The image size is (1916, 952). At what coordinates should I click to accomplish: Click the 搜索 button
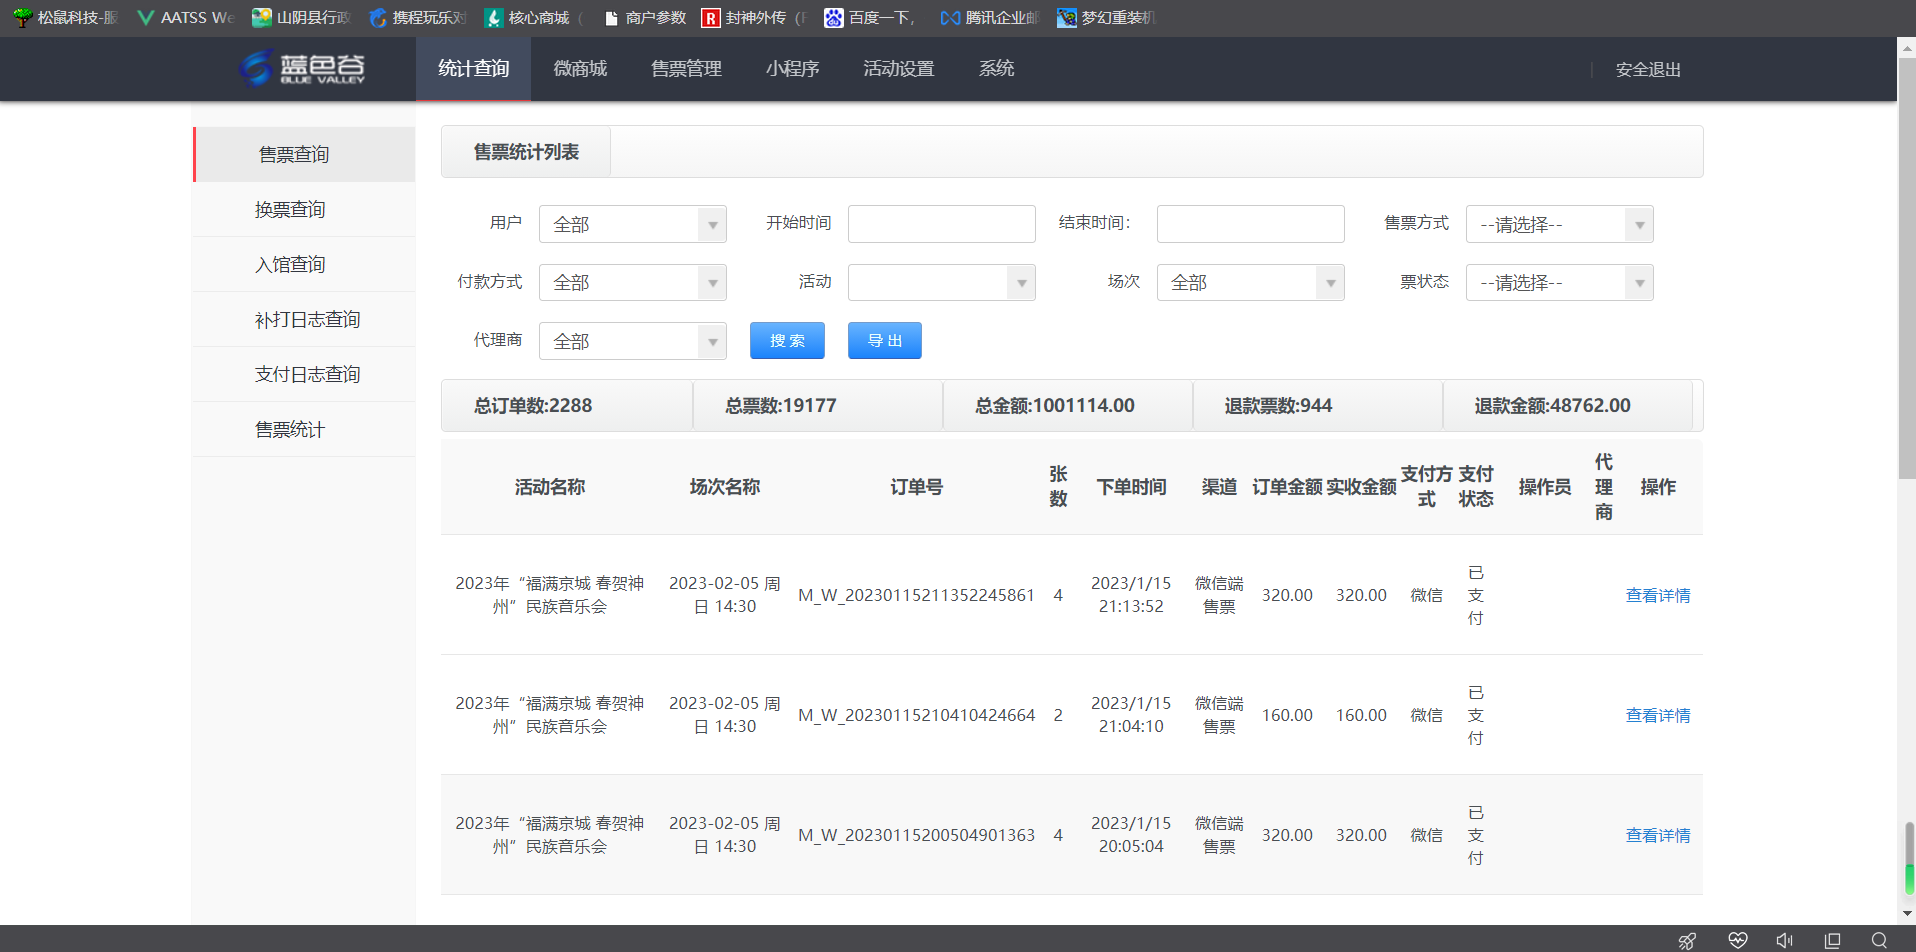787,341
